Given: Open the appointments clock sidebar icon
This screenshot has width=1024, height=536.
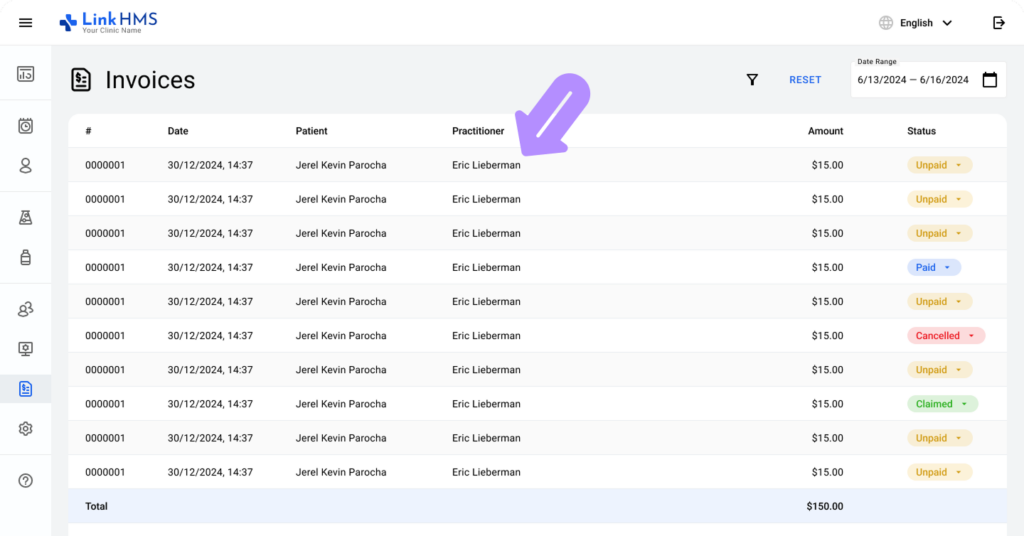Looking at the screenshot, I should [x=25, y=126].
